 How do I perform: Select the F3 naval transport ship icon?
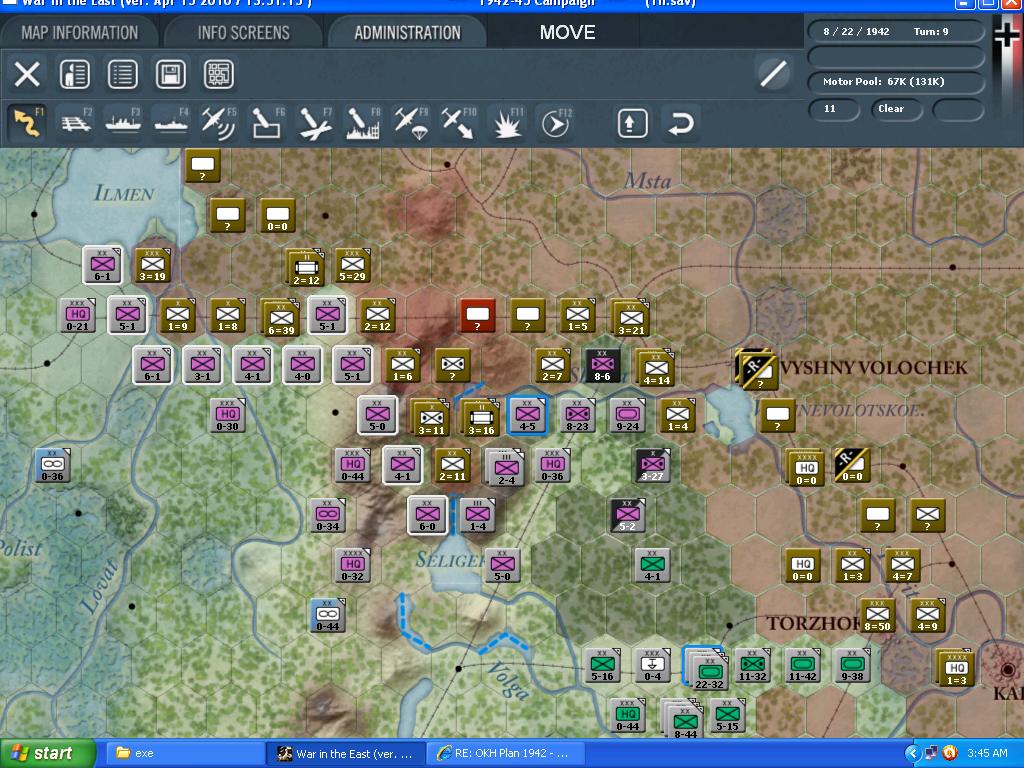point(123,123)
